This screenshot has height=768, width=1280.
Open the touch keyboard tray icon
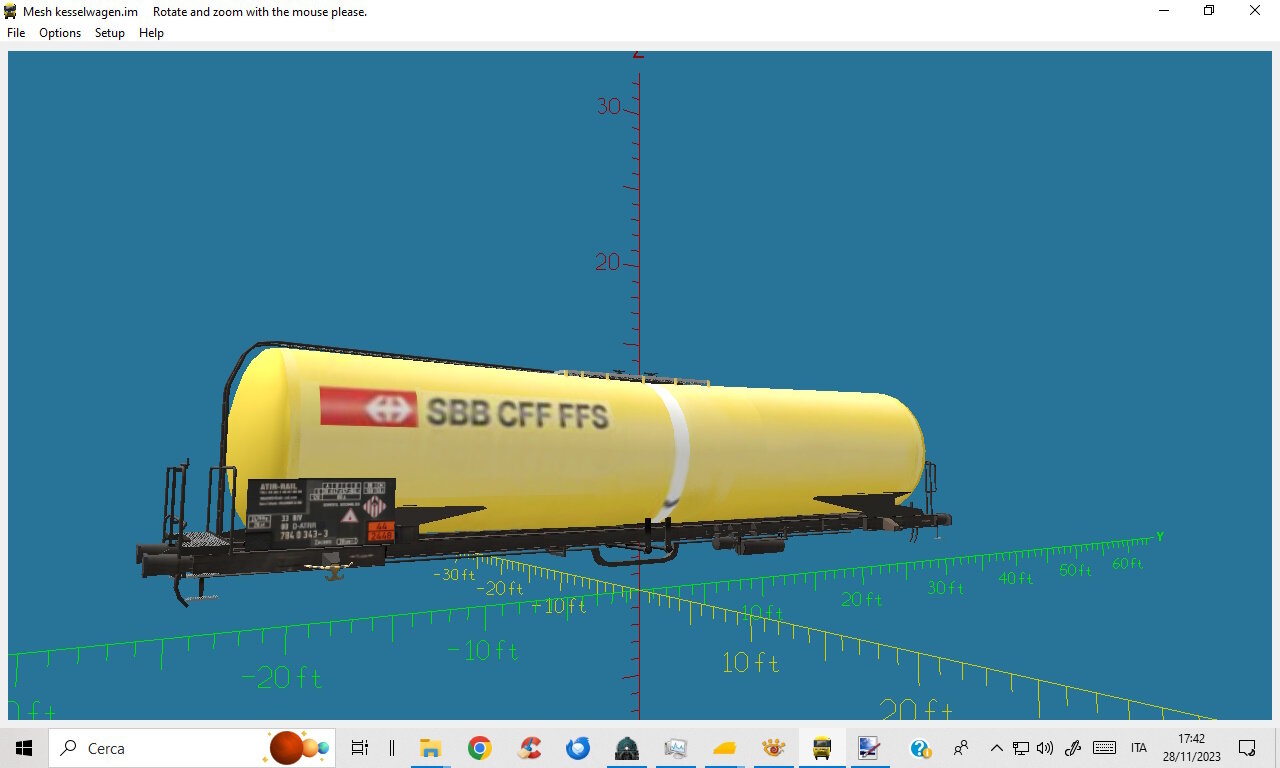1104,748
